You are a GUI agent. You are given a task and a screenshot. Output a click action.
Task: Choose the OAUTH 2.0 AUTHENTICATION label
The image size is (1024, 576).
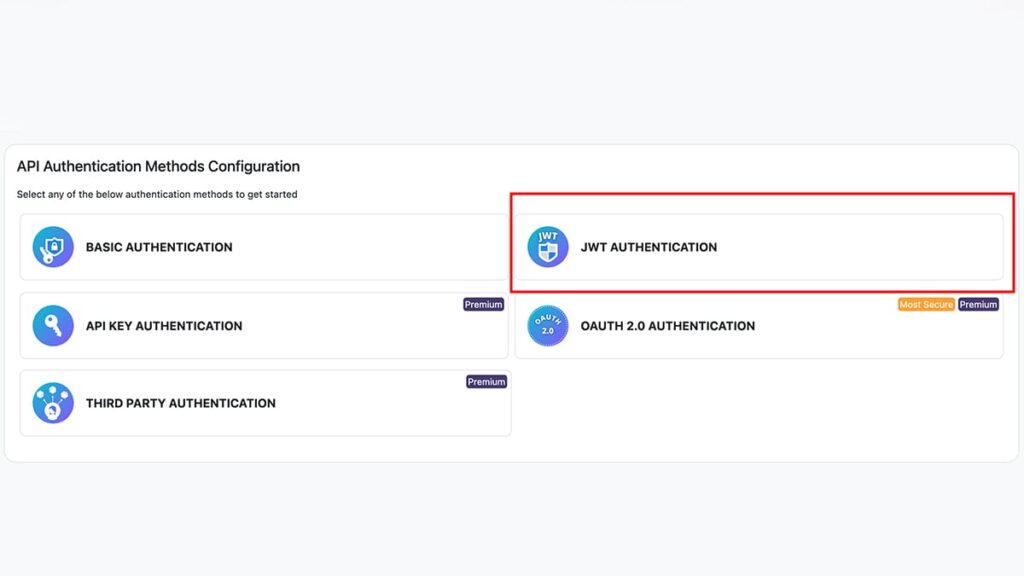point(667,326)
